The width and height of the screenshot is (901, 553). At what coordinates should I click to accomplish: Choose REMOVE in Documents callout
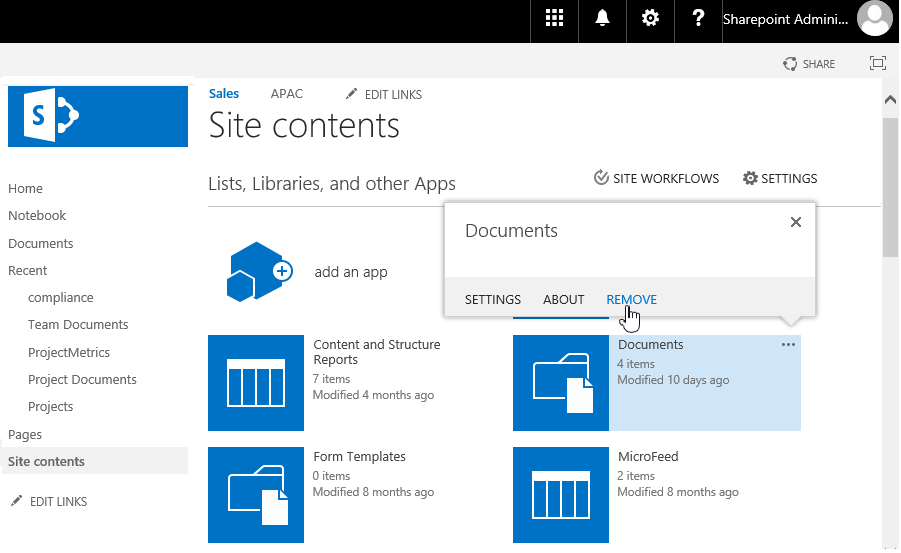click(632, 299)
